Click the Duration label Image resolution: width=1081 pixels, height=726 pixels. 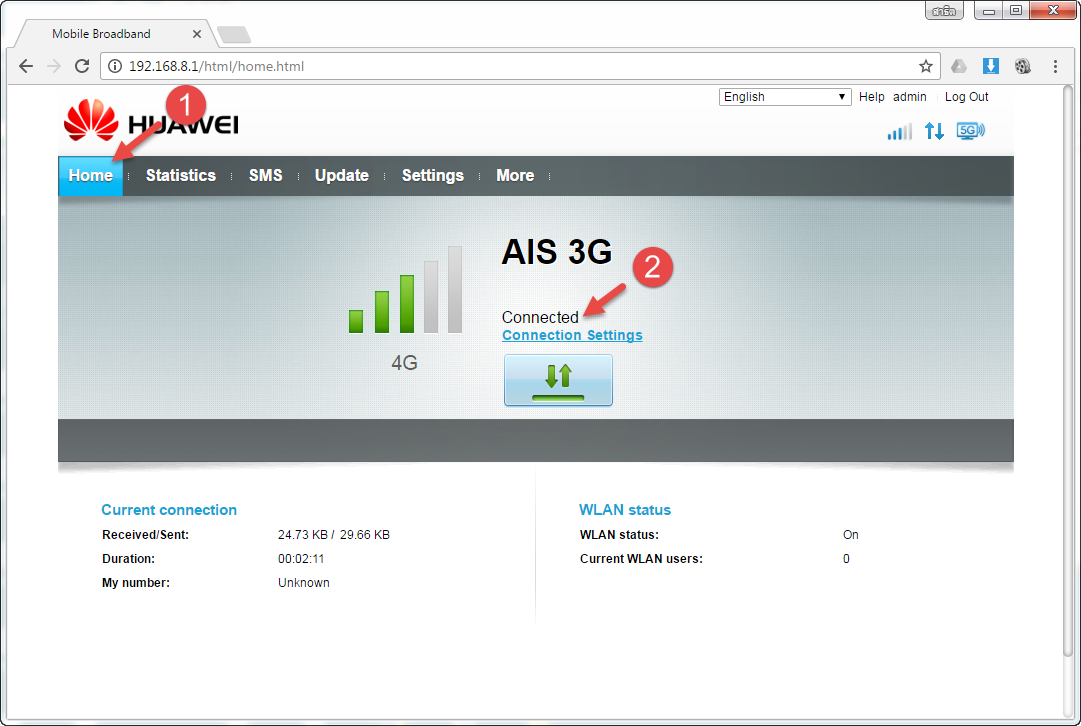click(x=128, y=559)
